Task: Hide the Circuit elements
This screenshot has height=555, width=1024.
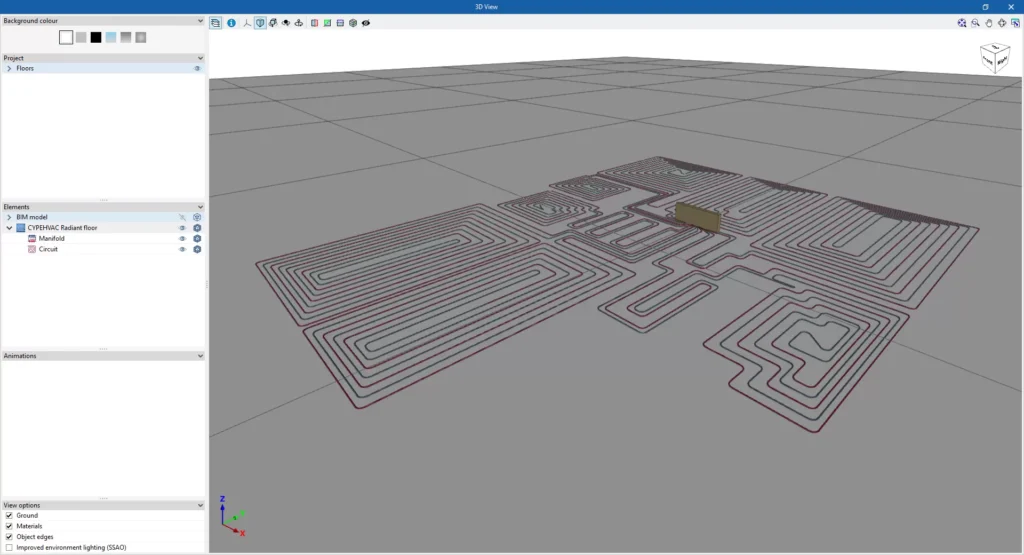Action: click(182, 249)
